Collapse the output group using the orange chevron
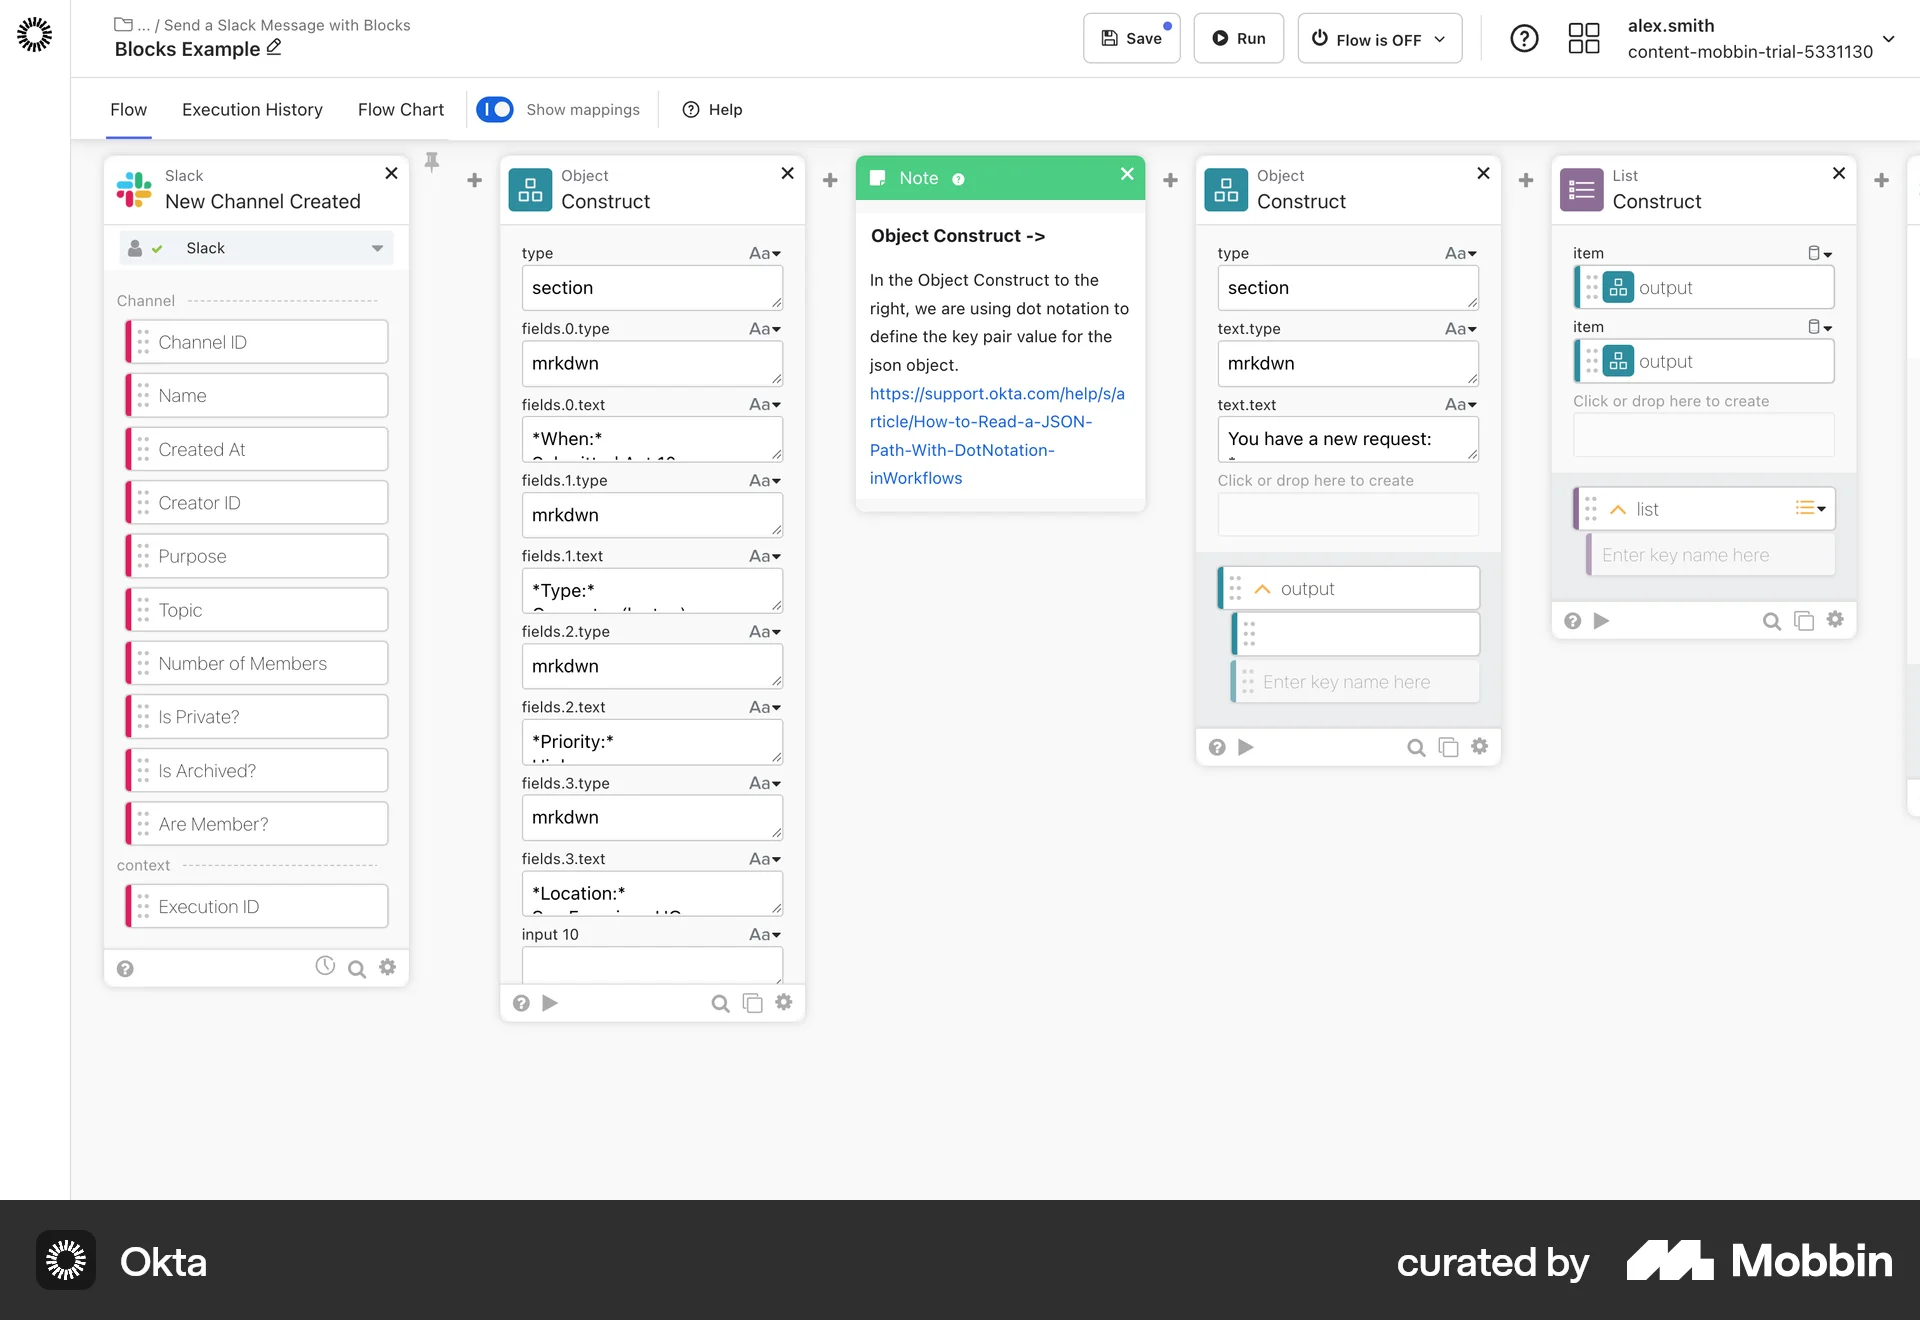 (1262, 589)
